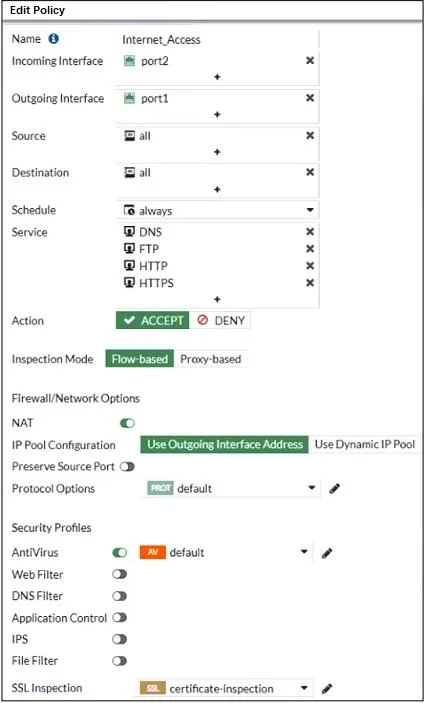
Task: Disable the NAT toggle
Action: pos(127,423)
